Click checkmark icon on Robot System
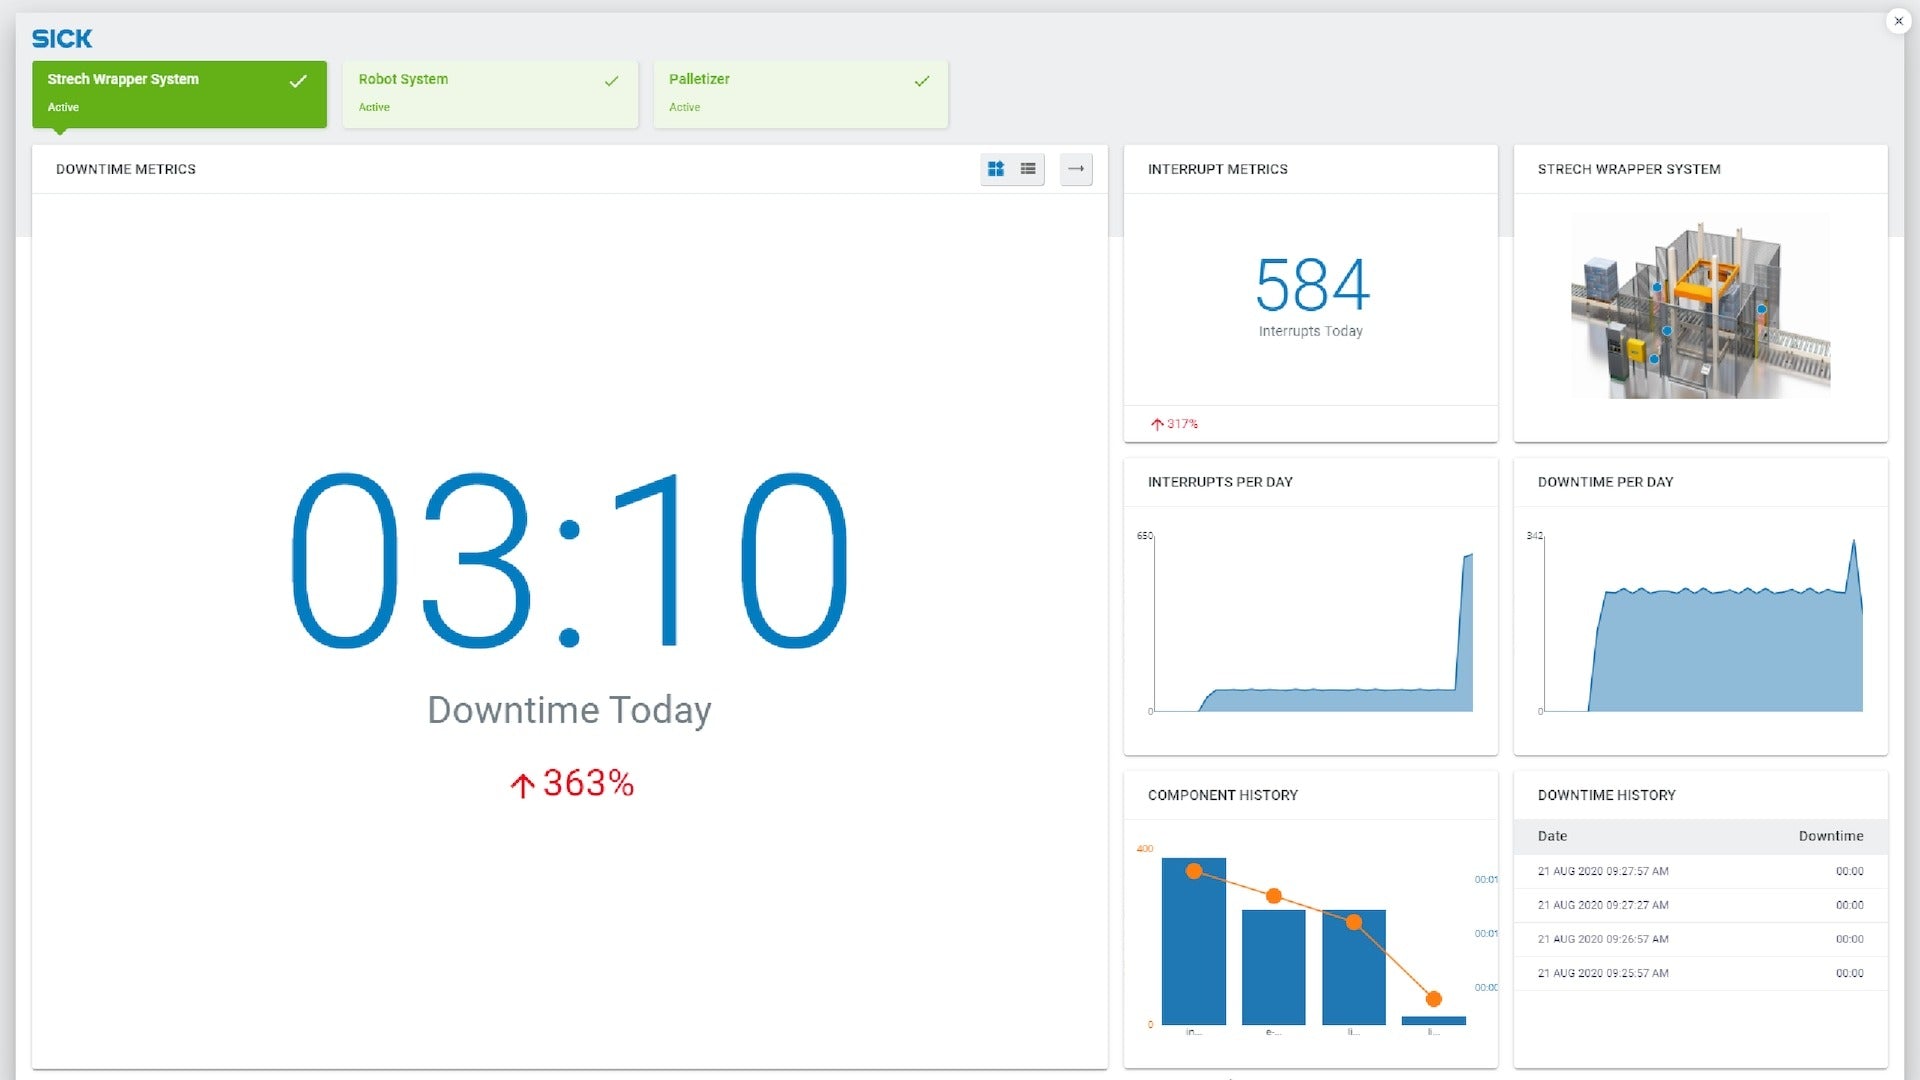Viewport: 1920px width, 1080px height. pos(611,81)
